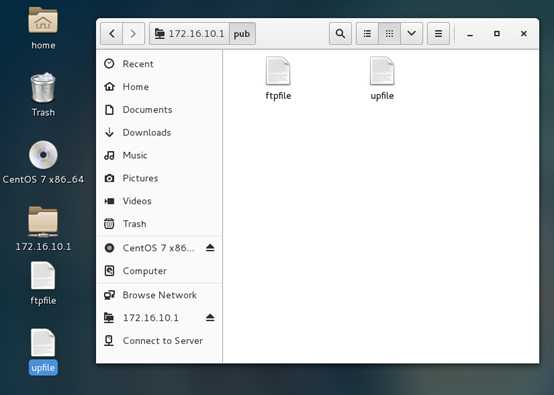Viewport: 554px width, 395px height.
Task: Open view options dropdown arrow
Action: point(412,34)
